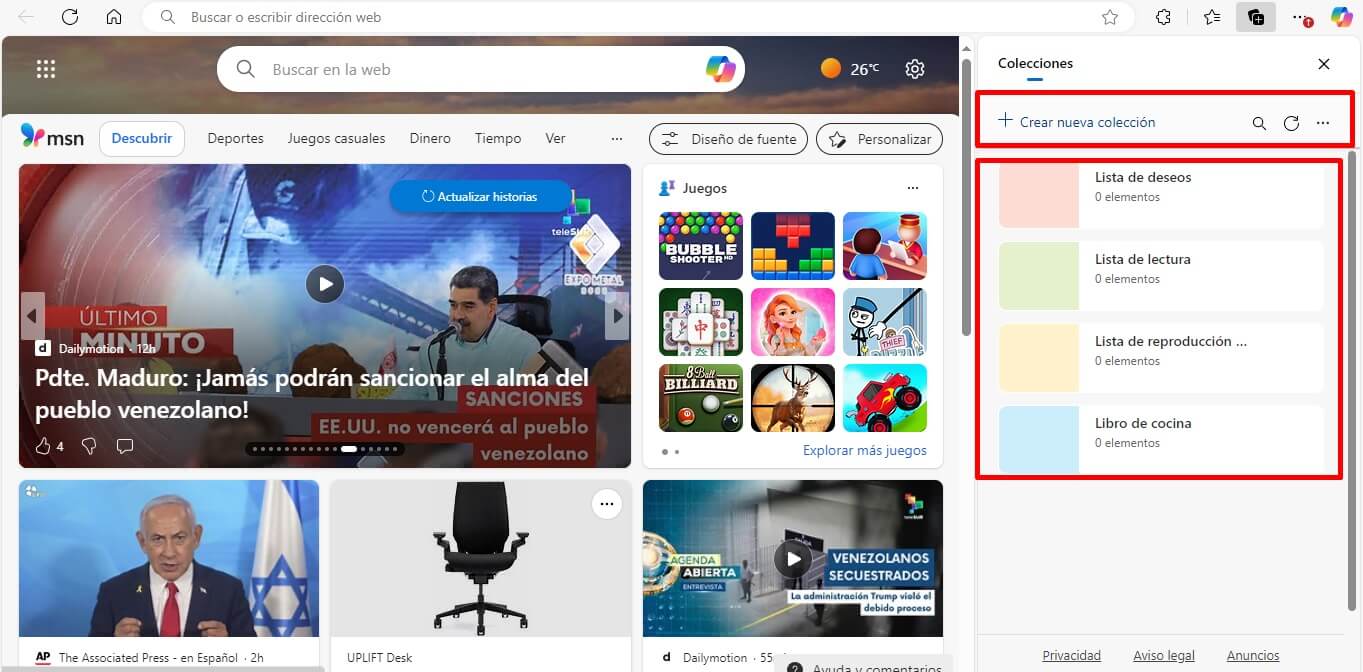The height and width of the screenshot is (672, 1363).
Task: Advance to next story in carousel
Action: coord(618,316)
